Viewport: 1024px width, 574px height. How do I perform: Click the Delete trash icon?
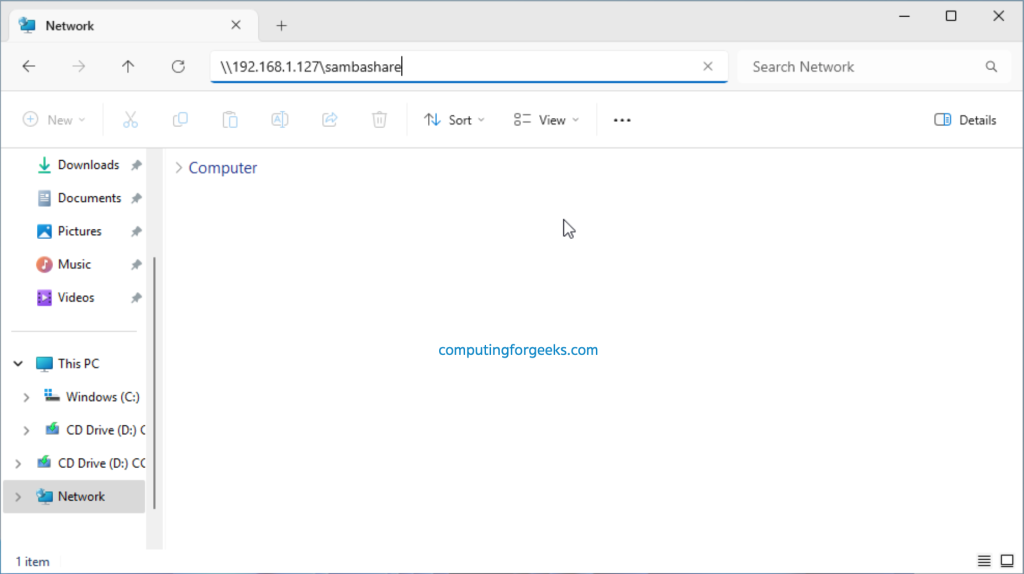pos(379,120)
